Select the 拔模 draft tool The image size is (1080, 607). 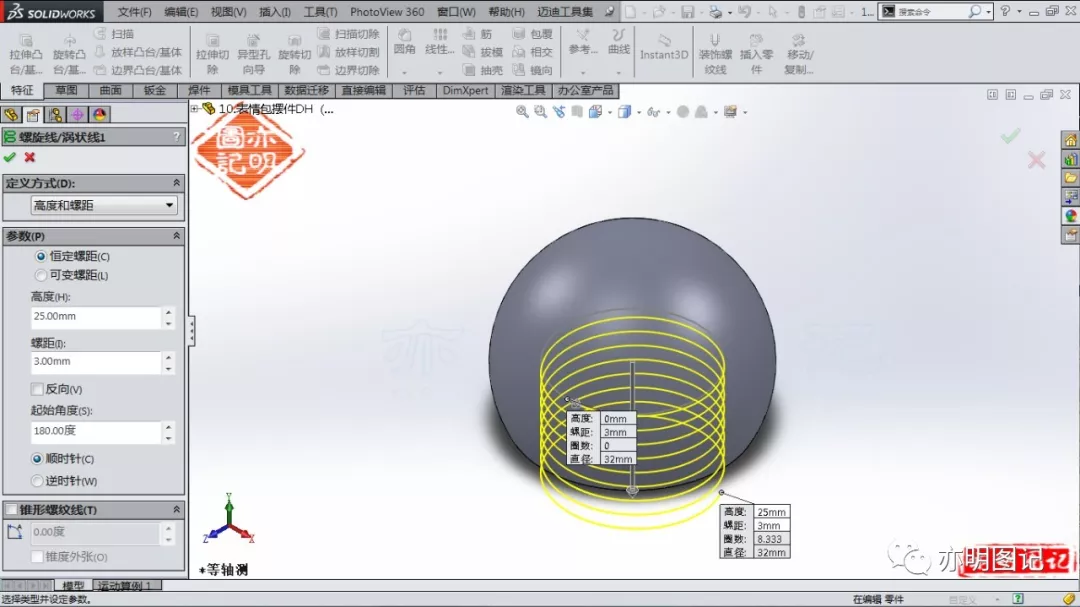tap(482, 52)
